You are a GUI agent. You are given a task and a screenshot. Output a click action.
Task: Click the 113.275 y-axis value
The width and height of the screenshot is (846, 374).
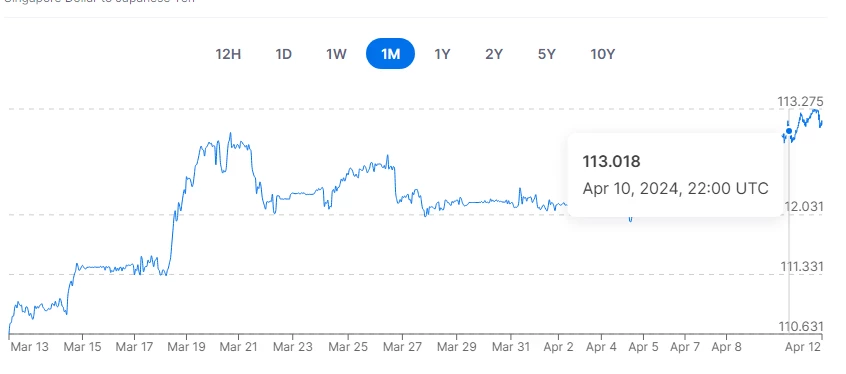[x=800, y=101]
